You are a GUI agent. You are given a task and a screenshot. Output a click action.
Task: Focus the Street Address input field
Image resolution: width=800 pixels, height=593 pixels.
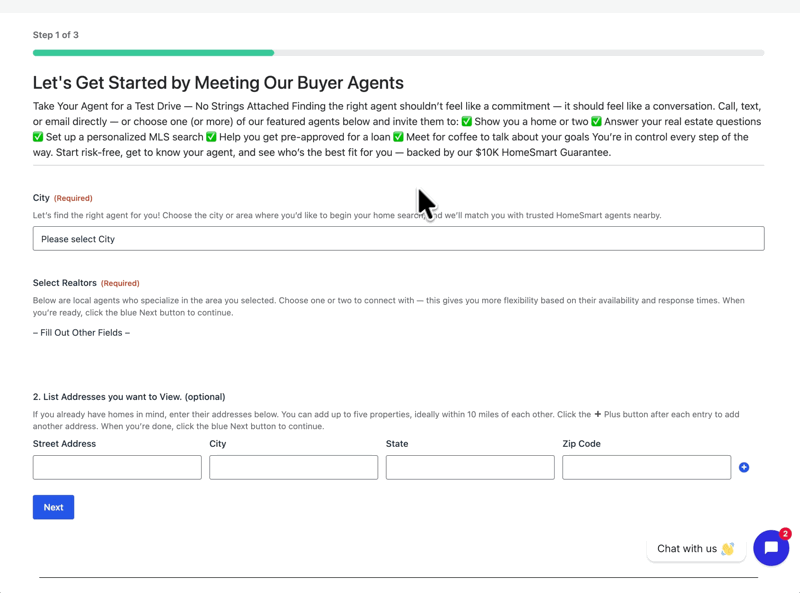pos(117,467)
